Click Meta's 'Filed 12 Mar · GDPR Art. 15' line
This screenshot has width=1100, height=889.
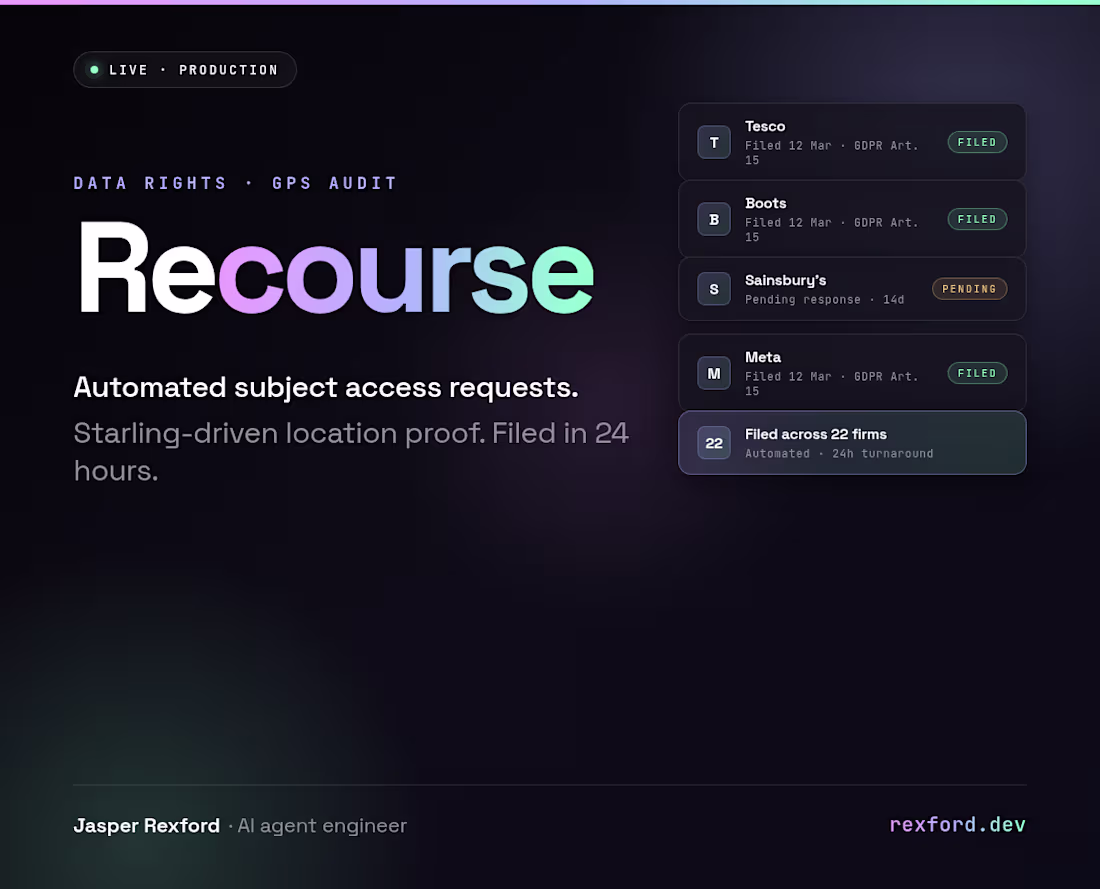coord(832,384)
